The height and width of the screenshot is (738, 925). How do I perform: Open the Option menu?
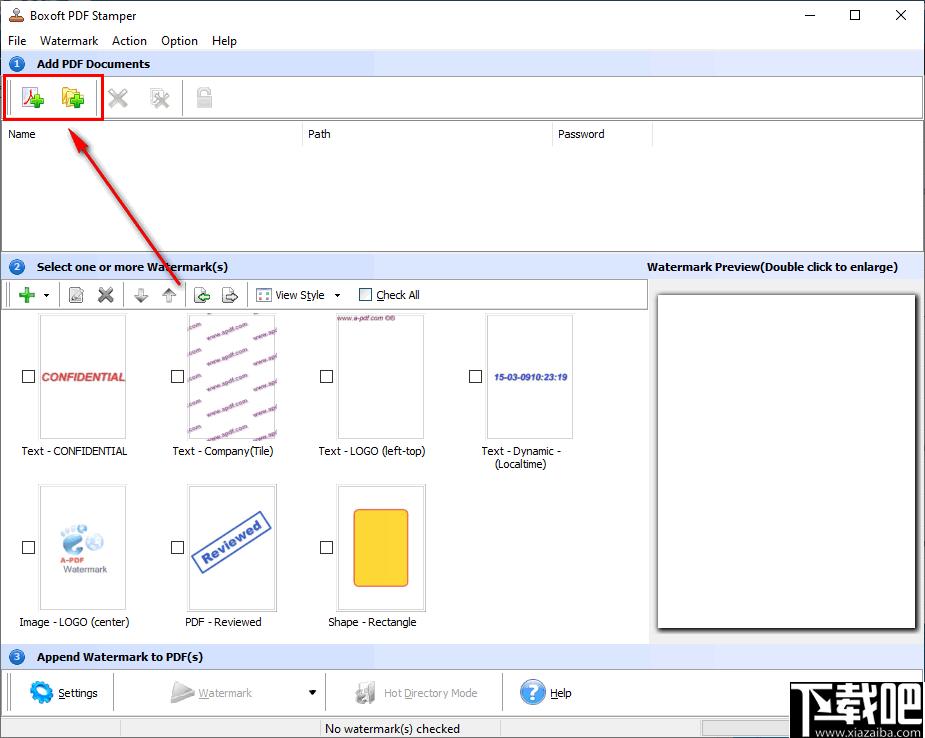point(179,41)
